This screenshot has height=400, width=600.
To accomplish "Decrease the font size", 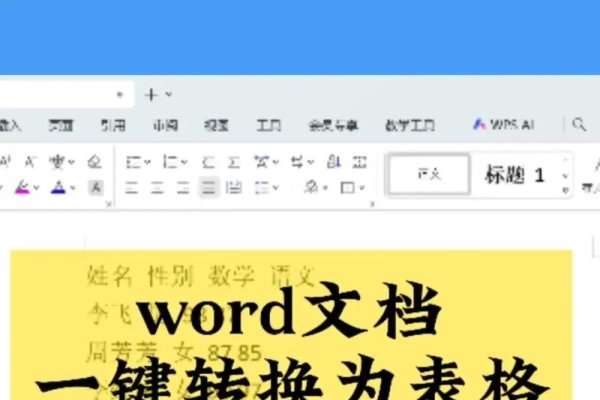I will click(30, 162).
